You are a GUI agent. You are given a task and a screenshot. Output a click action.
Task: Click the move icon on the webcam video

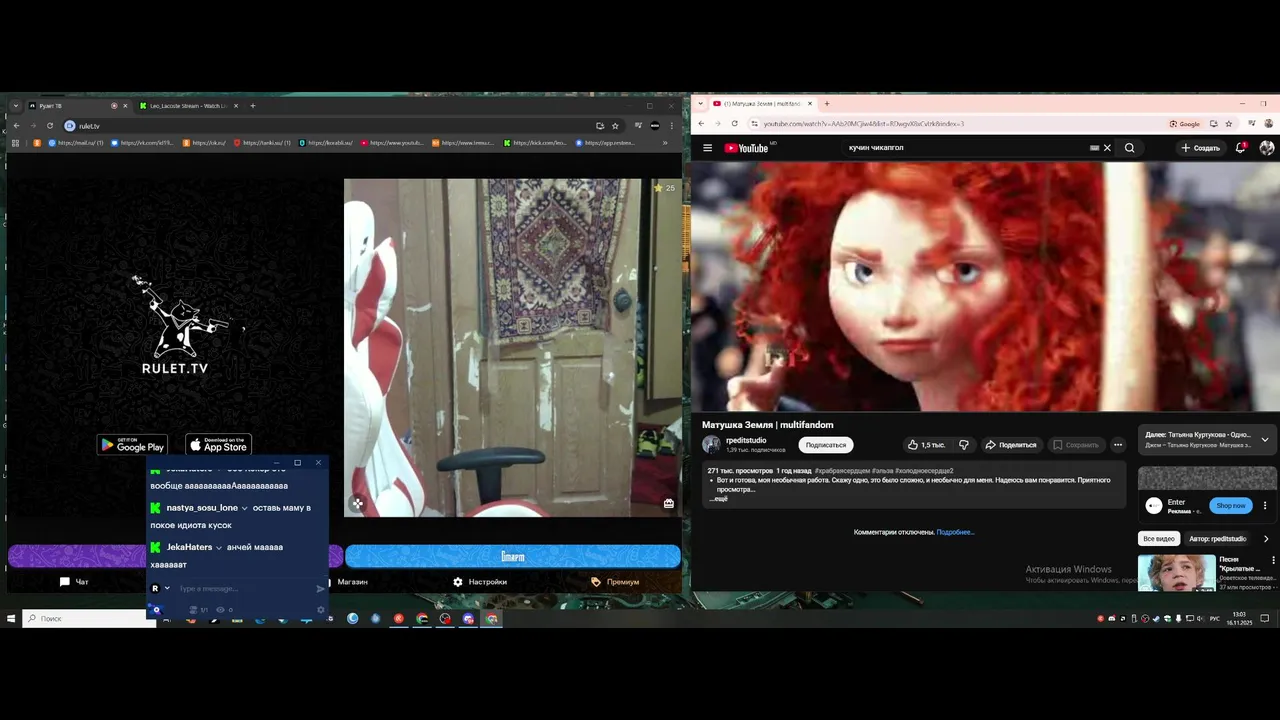(358, 504)
